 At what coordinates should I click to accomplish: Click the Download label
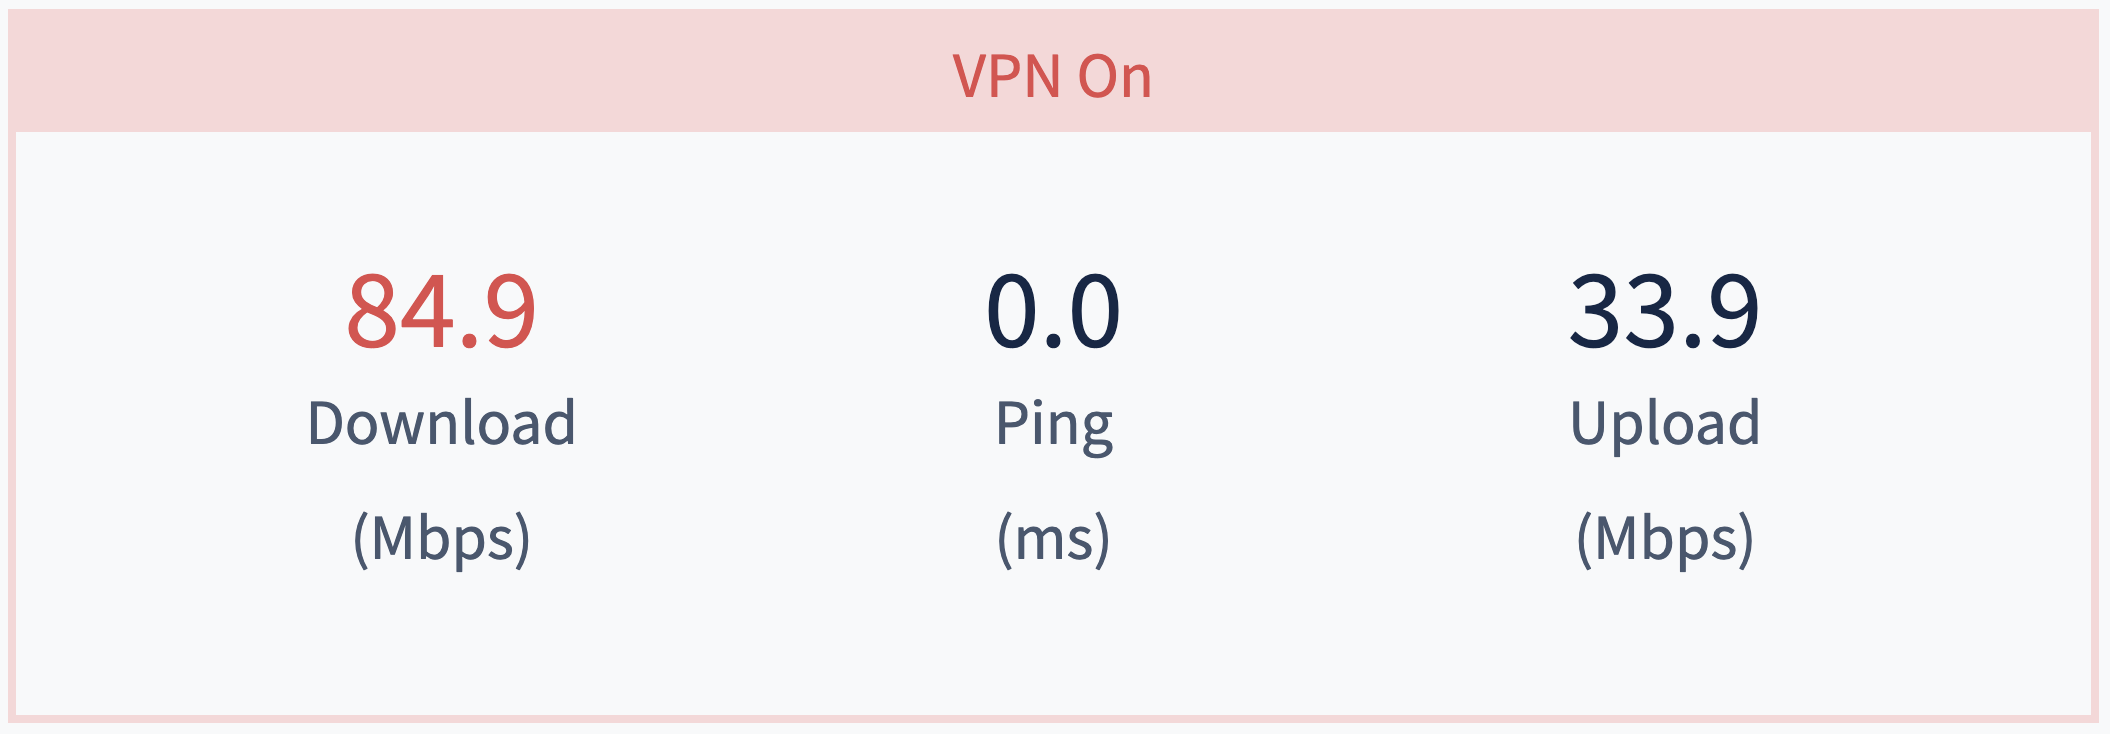click(x=441, y=422)
